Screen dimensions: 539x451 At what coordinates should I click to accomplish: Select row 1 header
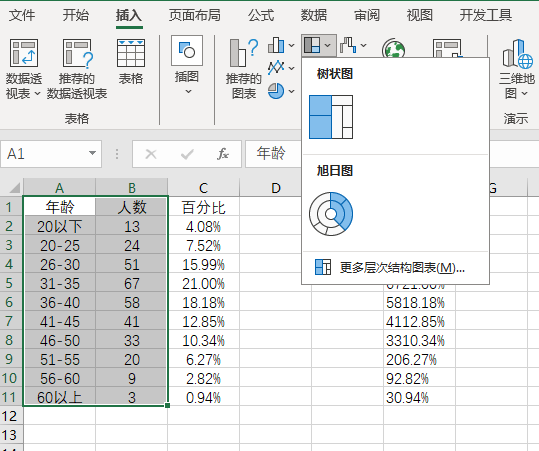tap(11, 207)
